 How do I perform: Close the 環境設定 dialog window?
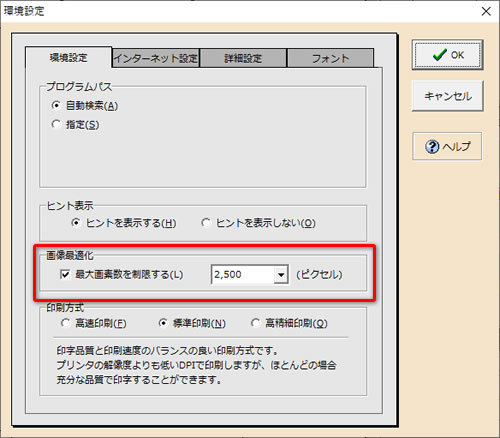click(486, 11)
